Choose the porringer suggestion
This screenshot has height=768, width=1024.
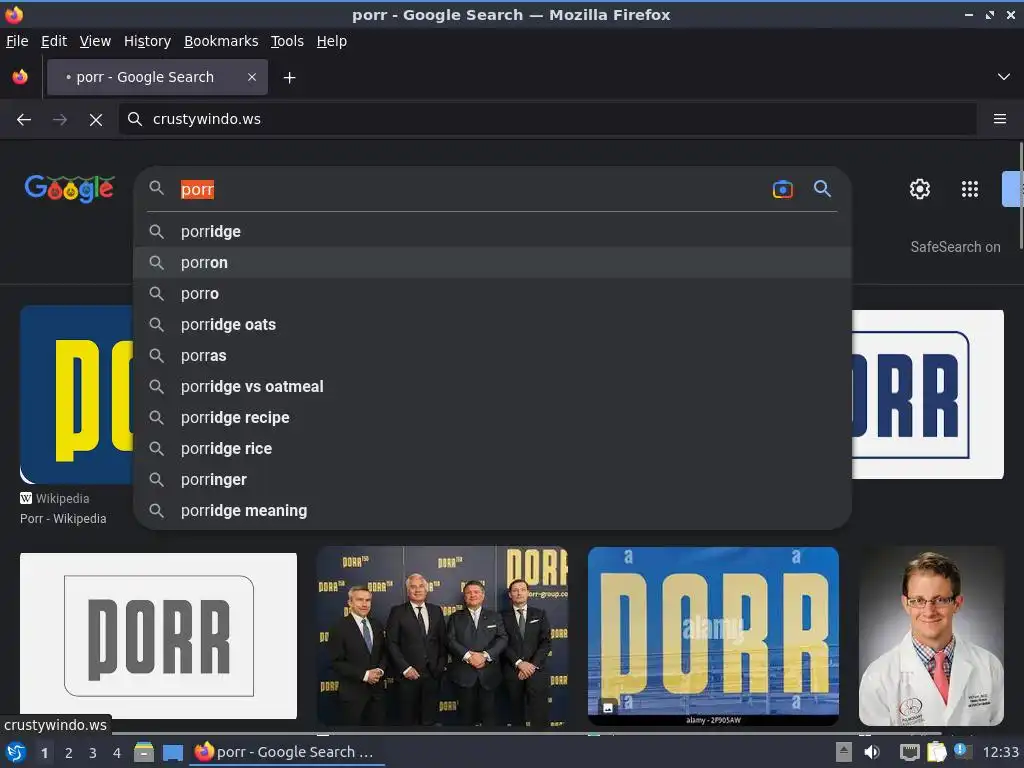[492, 480]
